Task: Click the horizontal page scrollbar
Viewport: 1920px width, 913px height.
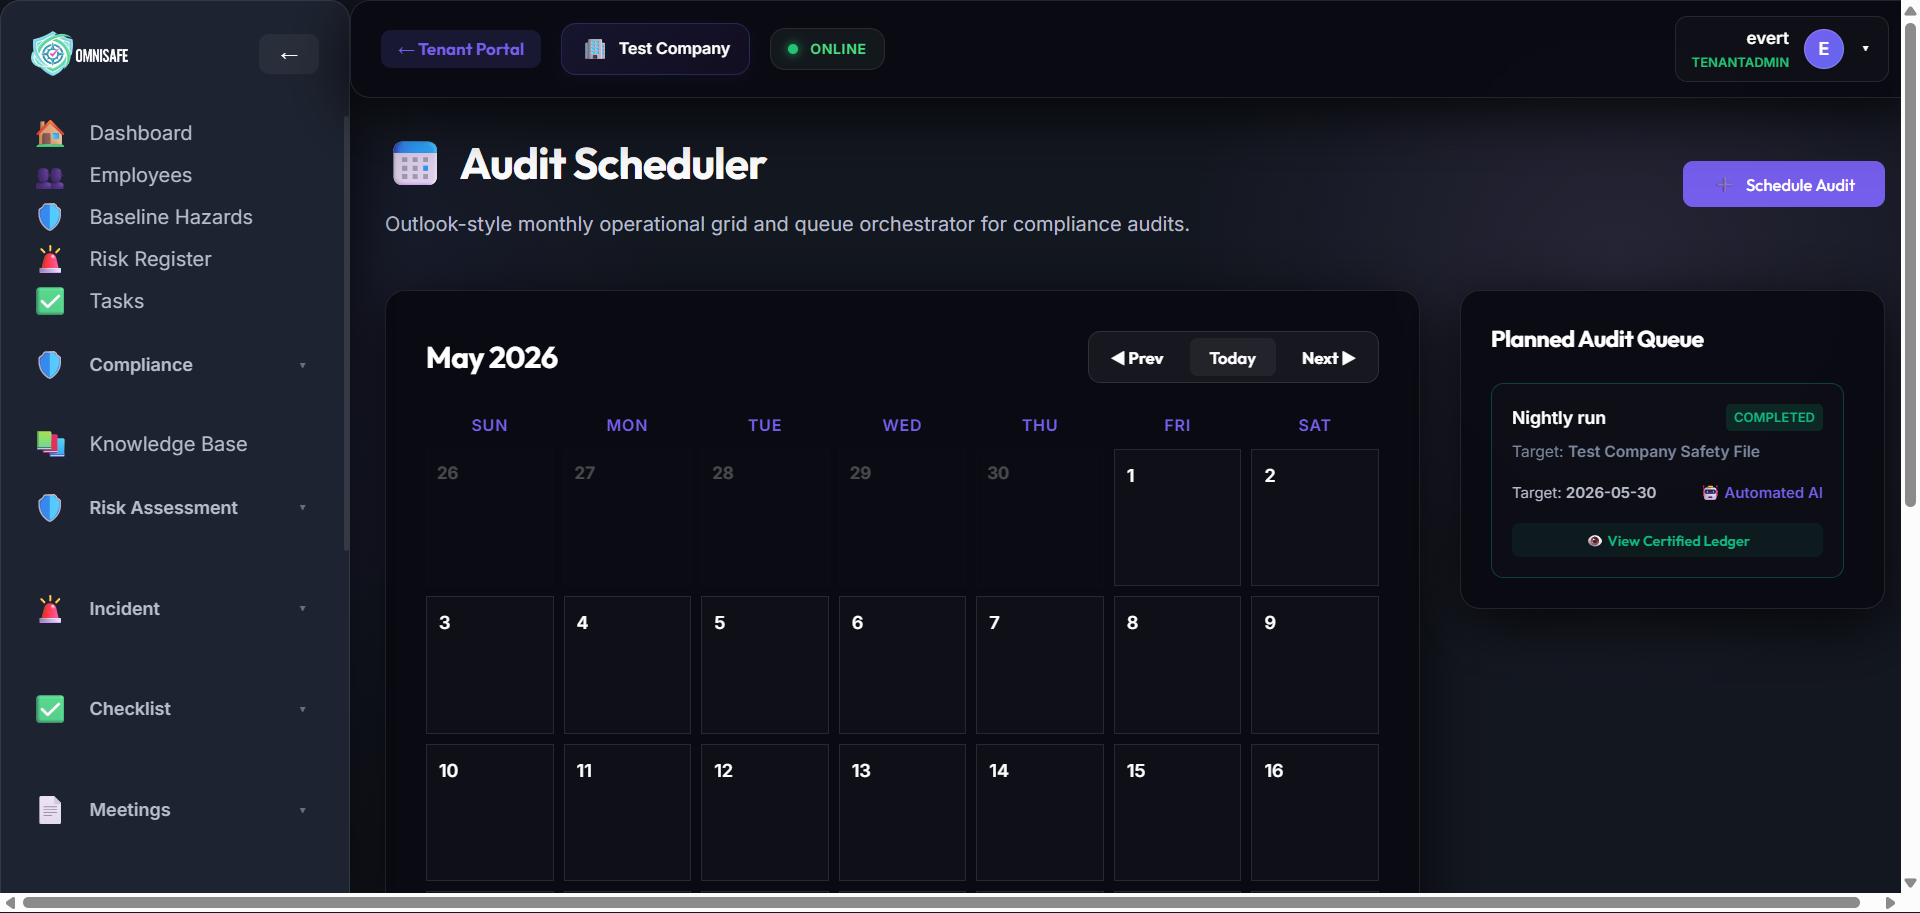Action: point(940,903)
